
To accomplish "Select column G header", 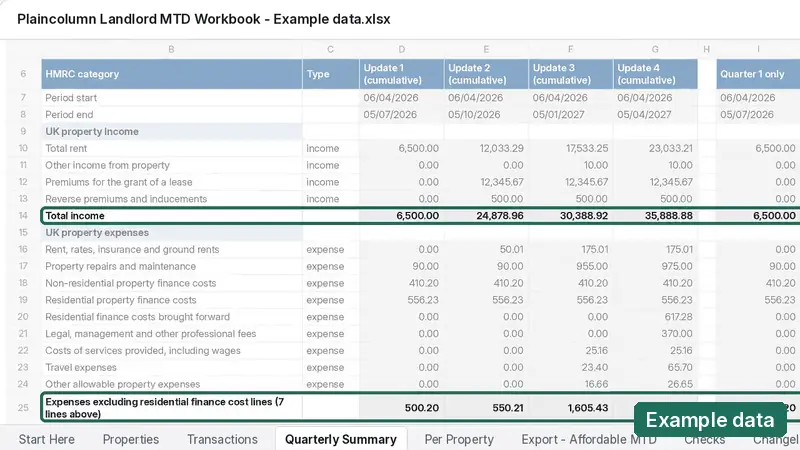I will coord(655,49).
